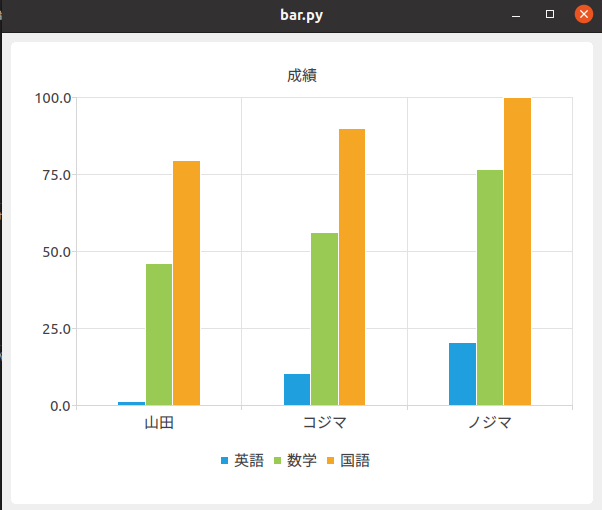Click the ノジマ category axis label

click(x=490, y=423)
